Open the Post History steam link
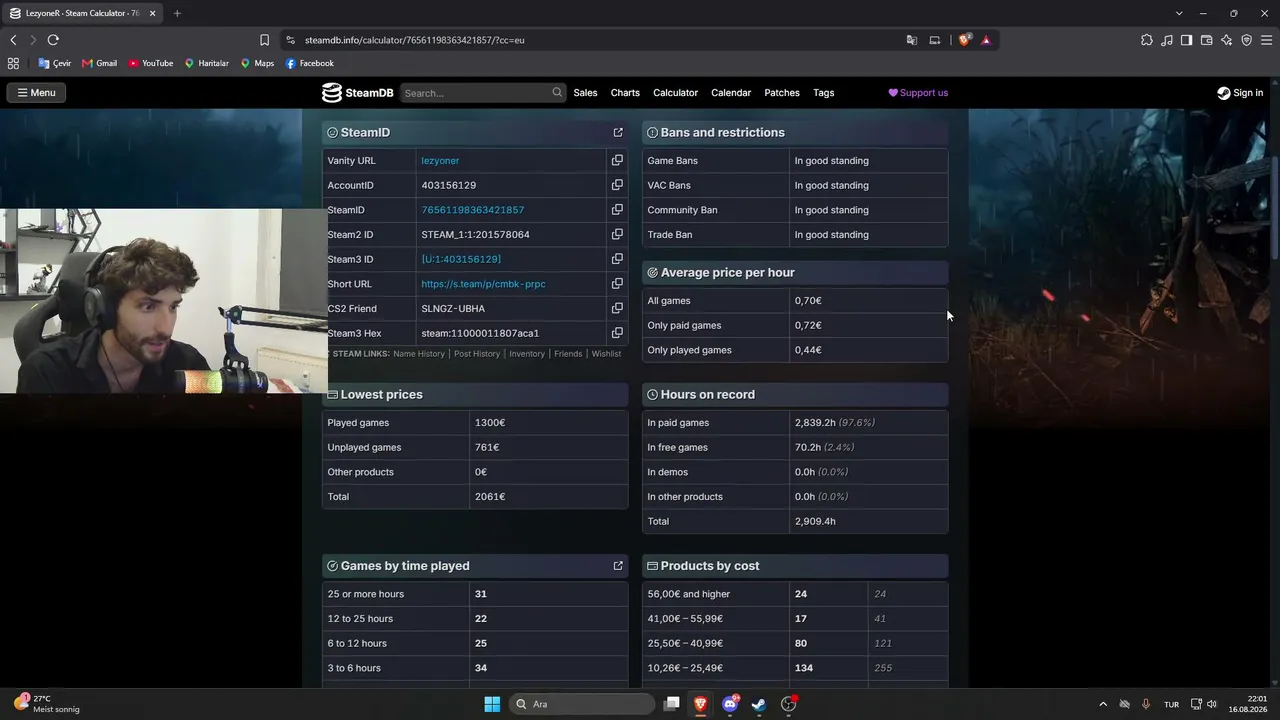This screenshot has width=1280, height=720. 477,354
